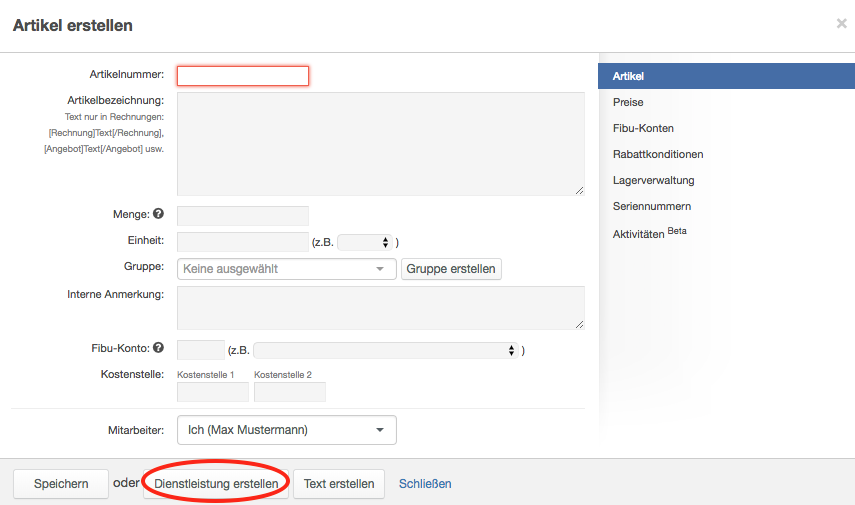
Task: Click the help icon next to Fibu-Konto
Action: coord(158,347)
